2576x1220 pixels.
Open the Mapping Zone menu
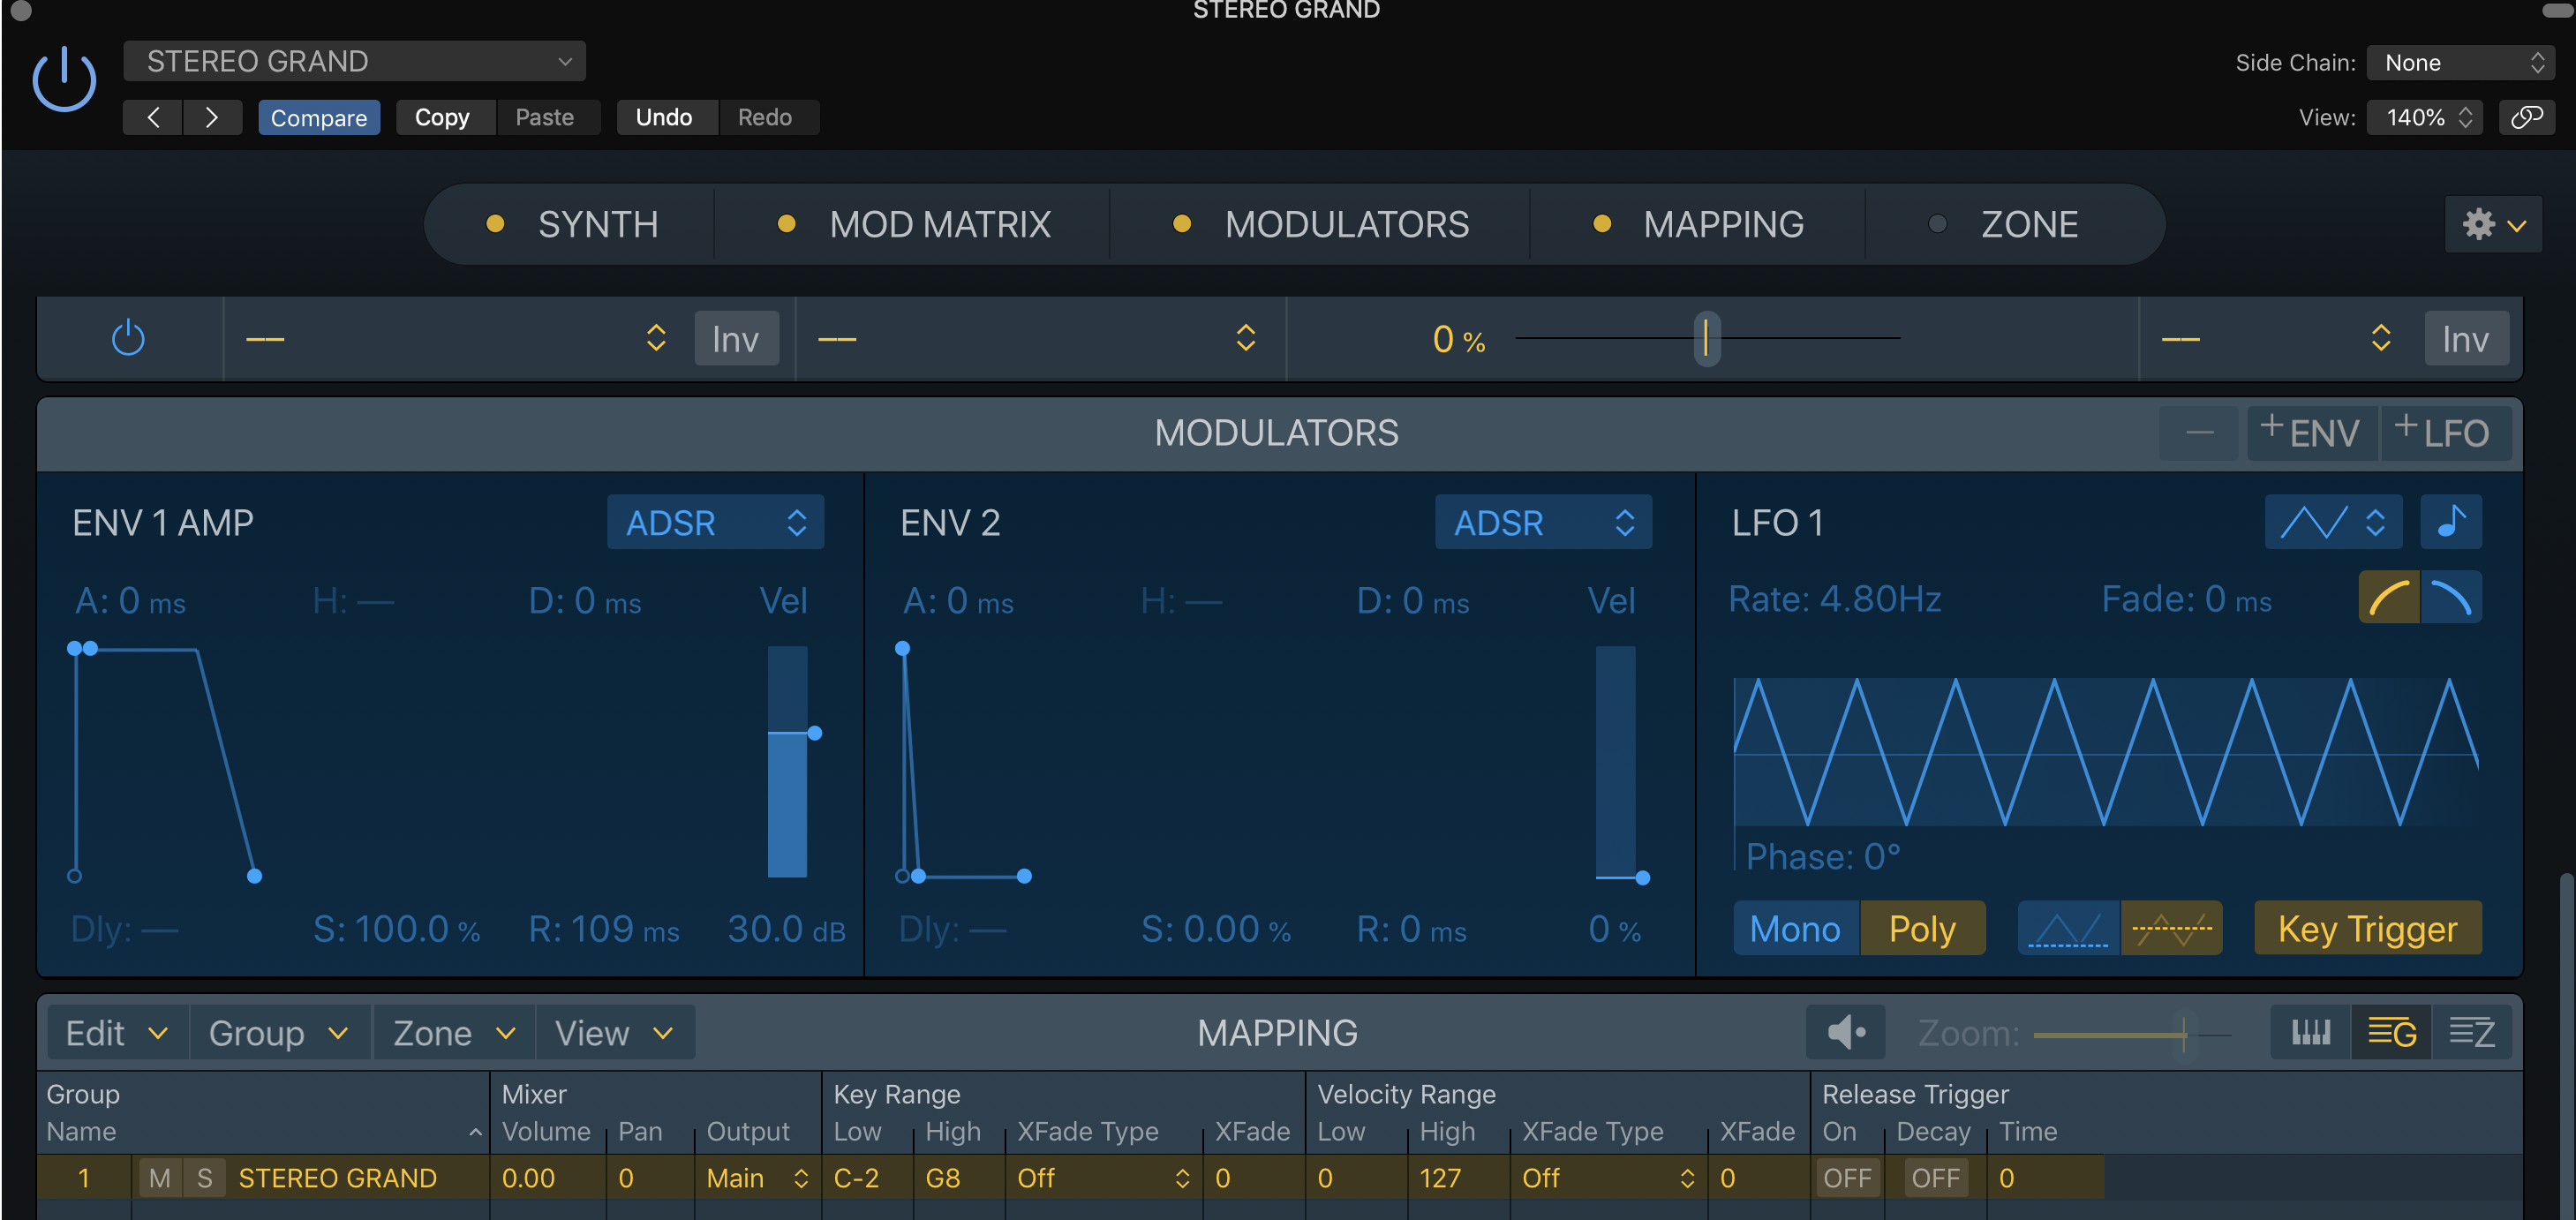point(454,1032)
